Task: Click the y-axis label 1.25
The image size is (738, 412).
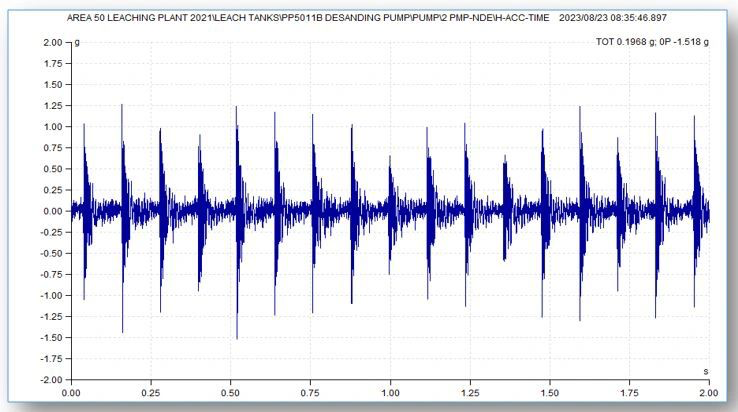Action: (x=53, y=106)
